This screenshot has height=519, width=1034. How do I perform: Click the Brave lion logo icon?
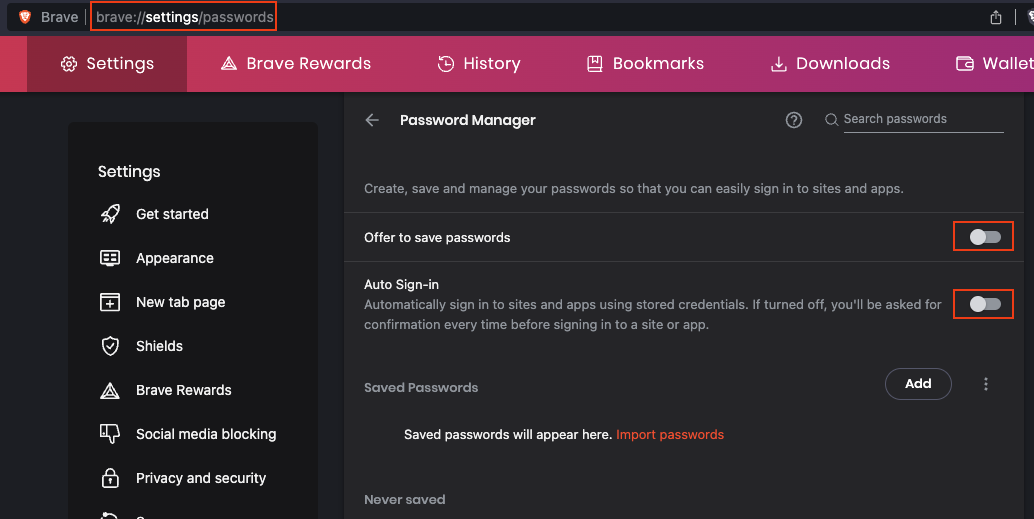click(25, 16)
